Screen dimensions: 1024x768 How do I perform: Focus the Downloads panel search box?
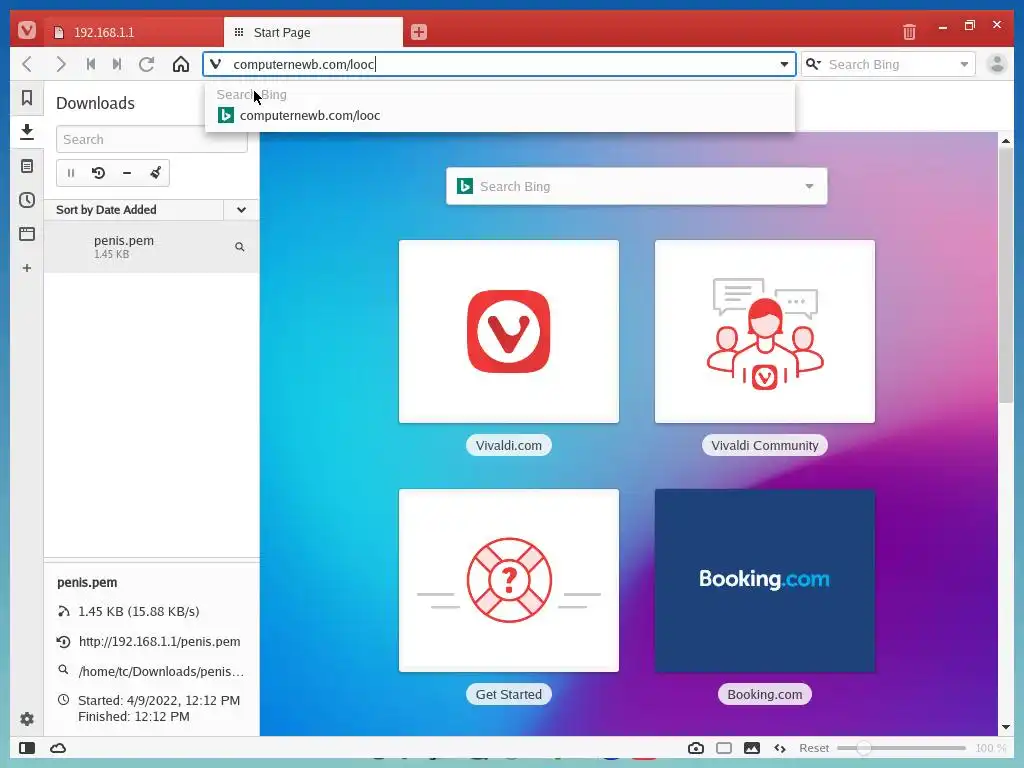point(152,139)
